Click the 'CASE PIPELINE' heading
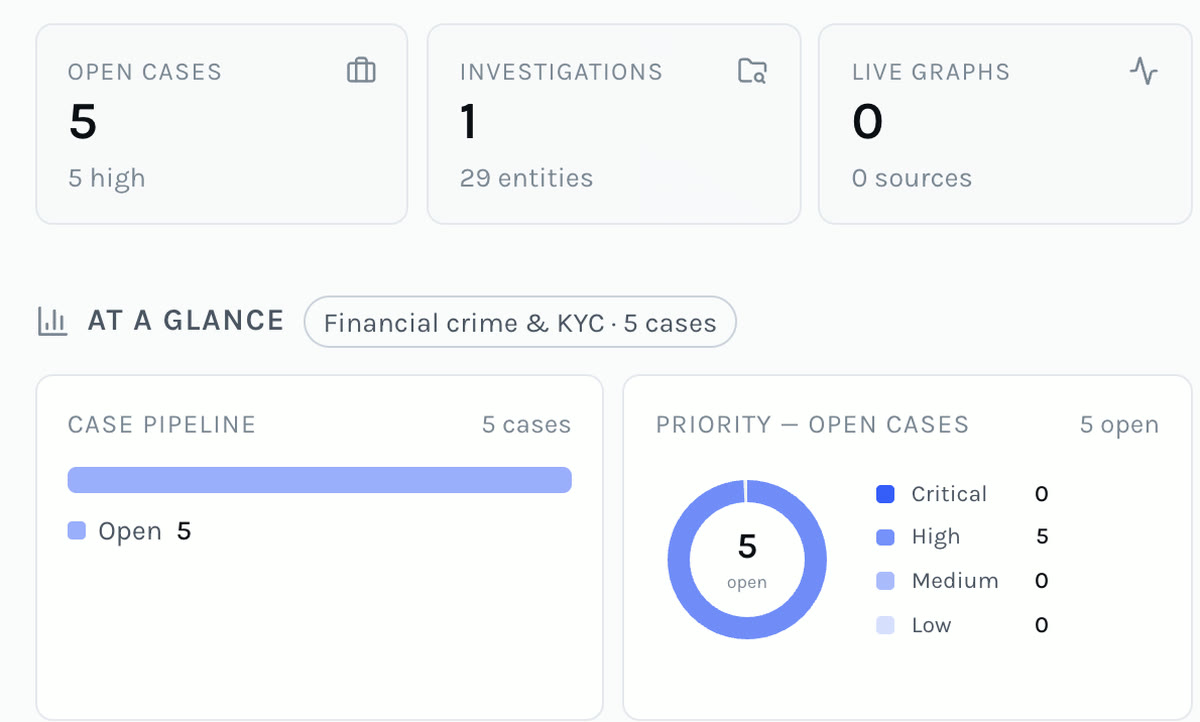 click(162, 425)
